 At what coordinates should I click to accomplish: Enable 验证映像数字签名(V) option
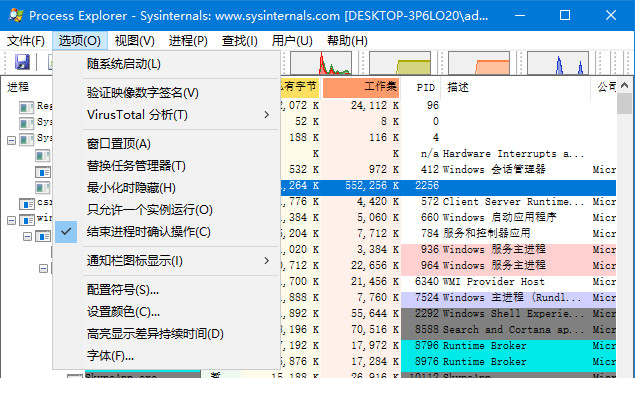(167, 93)
